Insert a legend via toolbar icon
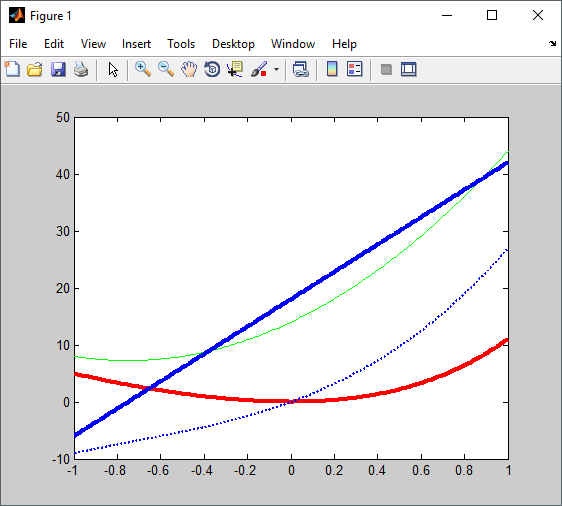 [355, 69]
